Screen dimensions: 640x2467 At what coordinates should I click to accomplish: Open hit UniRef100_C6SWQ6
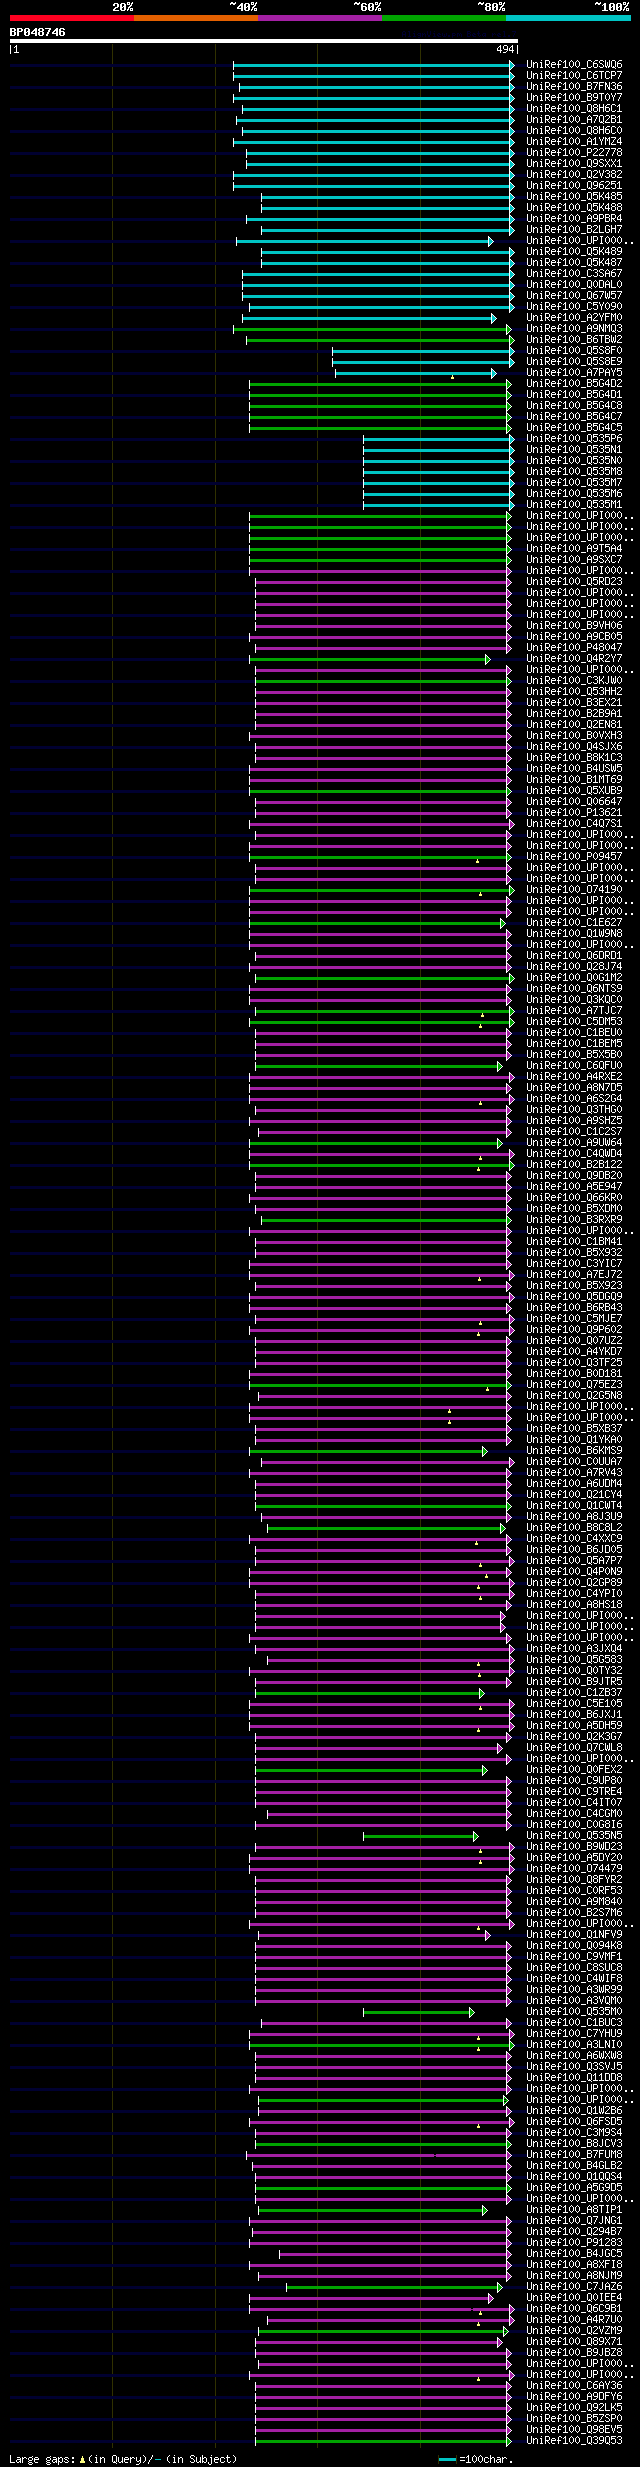574,65
